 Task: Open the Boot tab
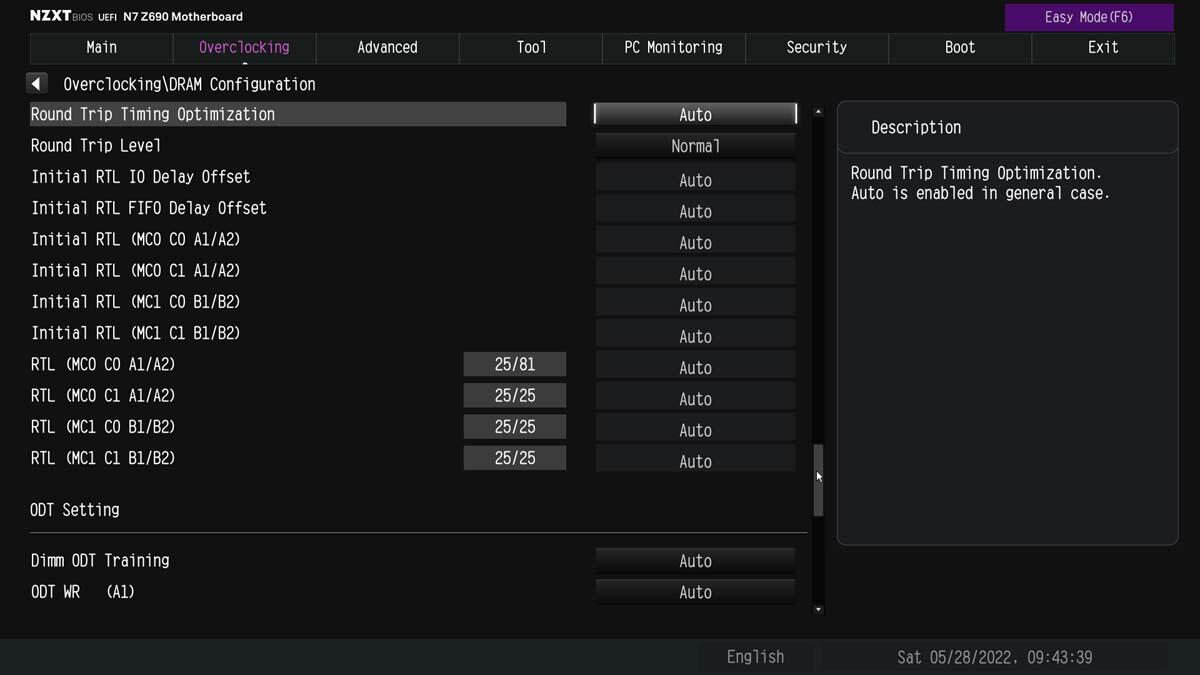point(960,47)
